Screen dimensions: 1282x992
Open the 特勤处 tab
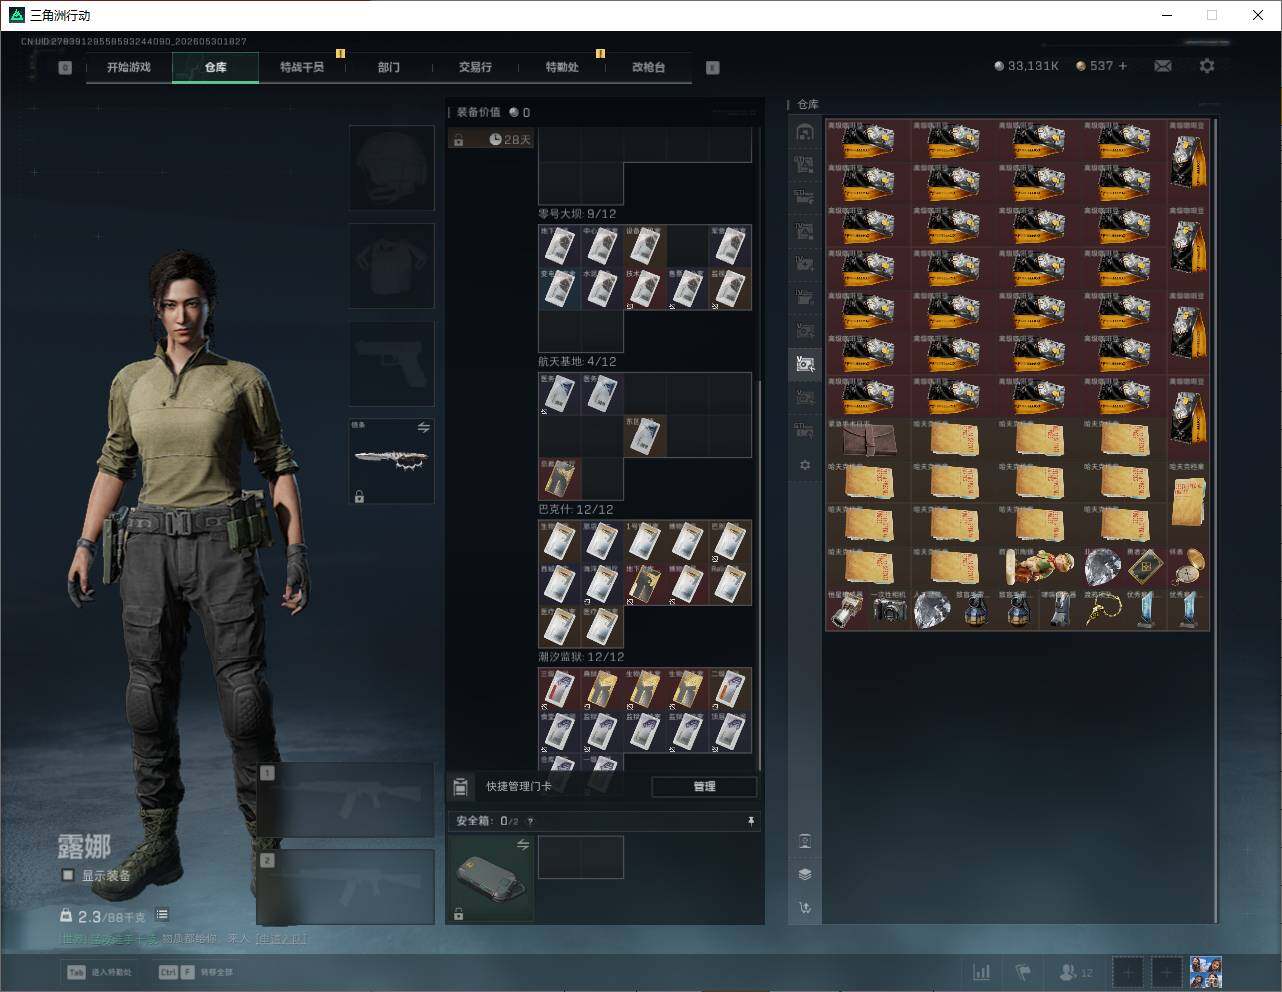click(562, 67)
